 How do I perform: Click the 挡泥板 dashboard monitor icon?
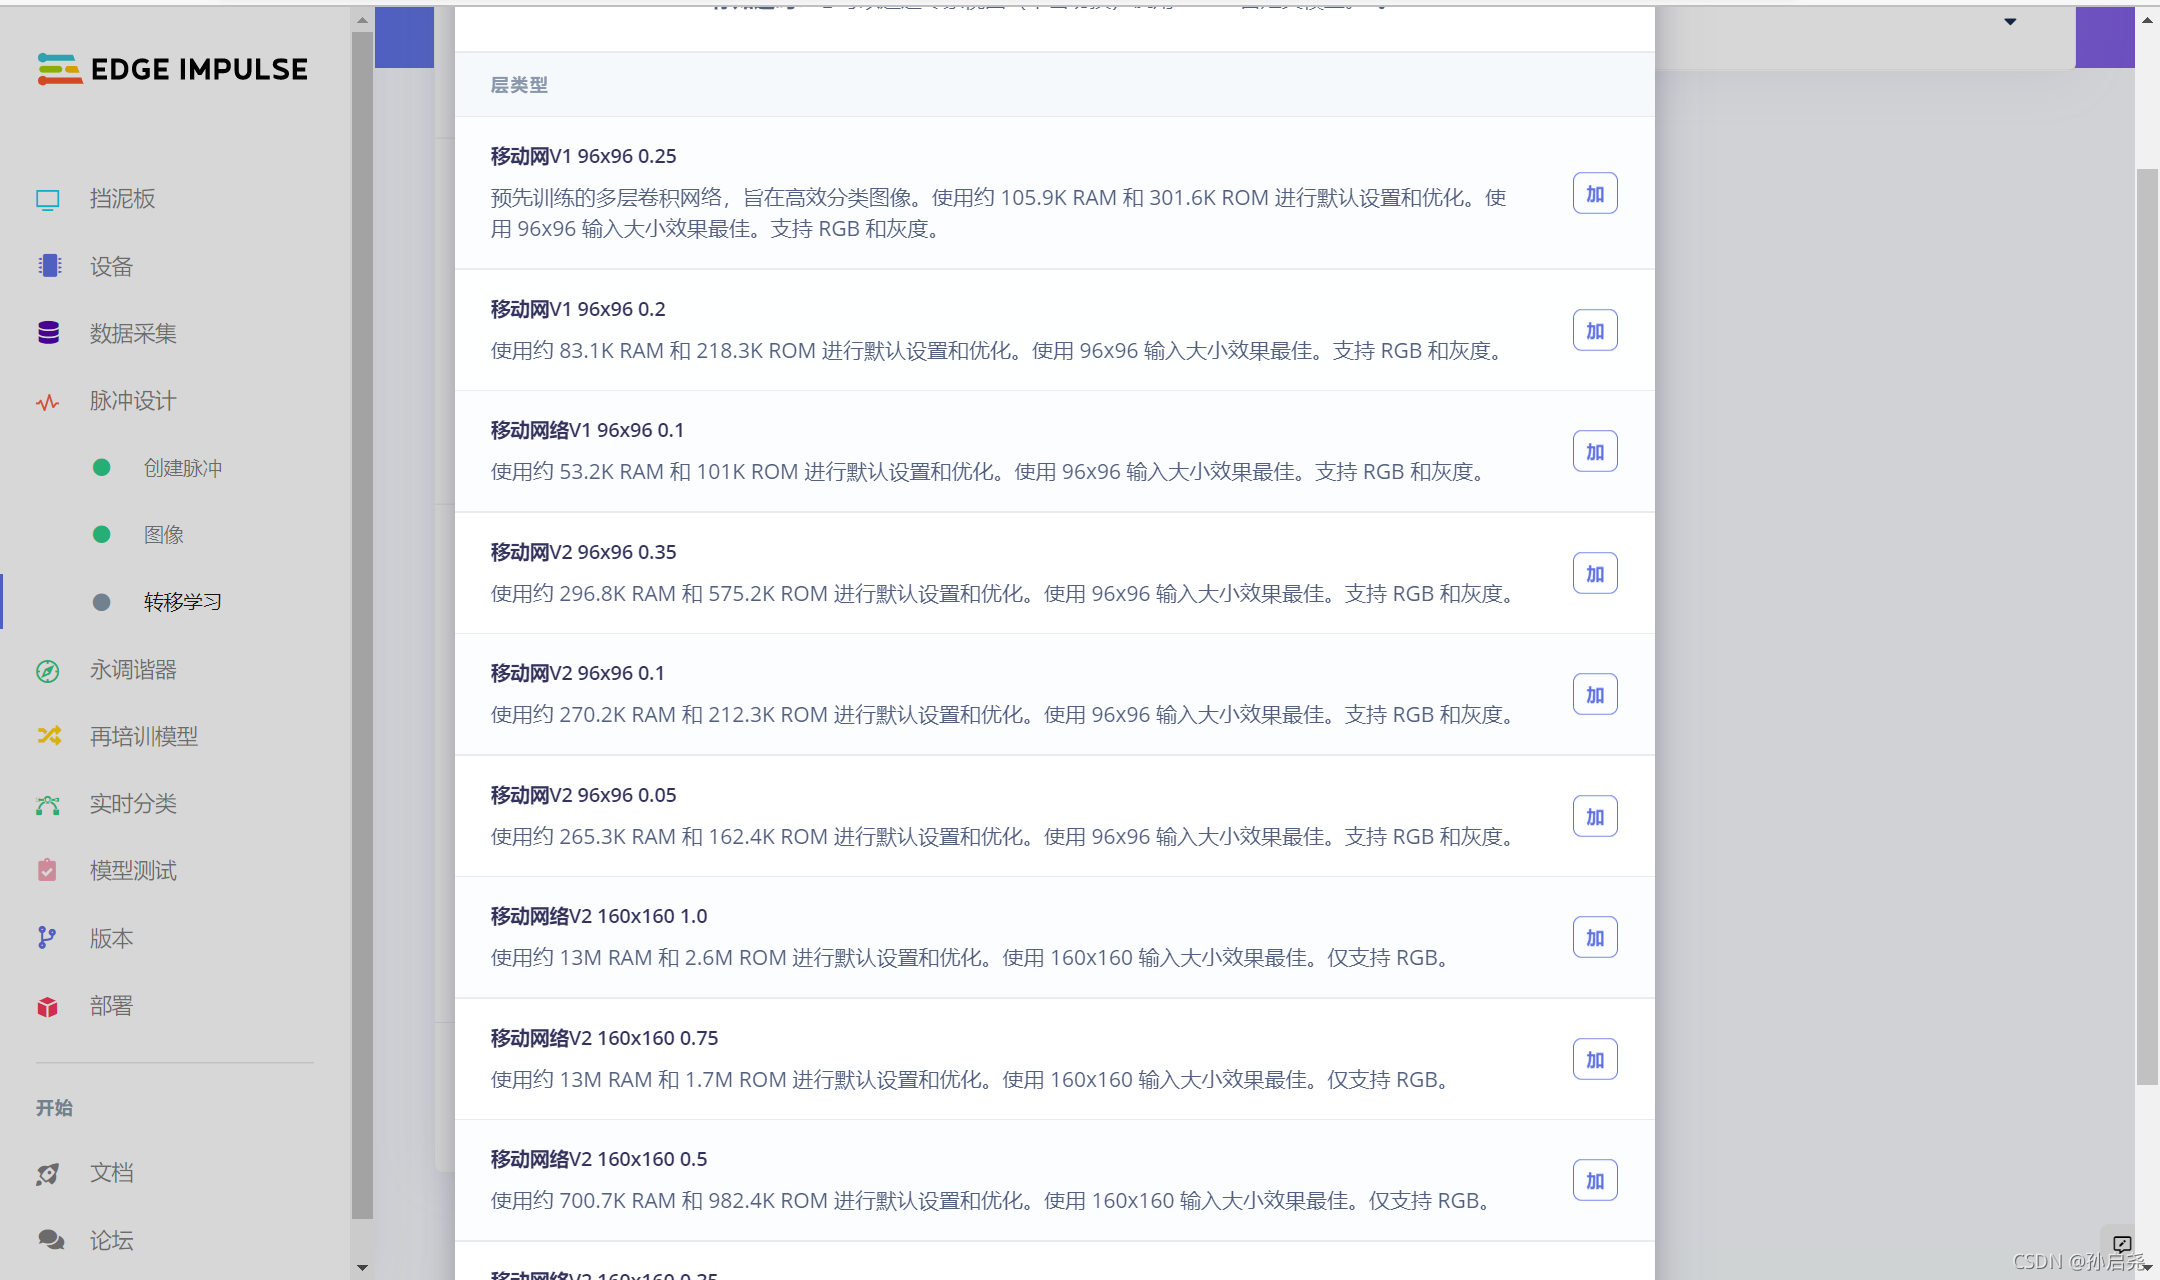(48, 200)
